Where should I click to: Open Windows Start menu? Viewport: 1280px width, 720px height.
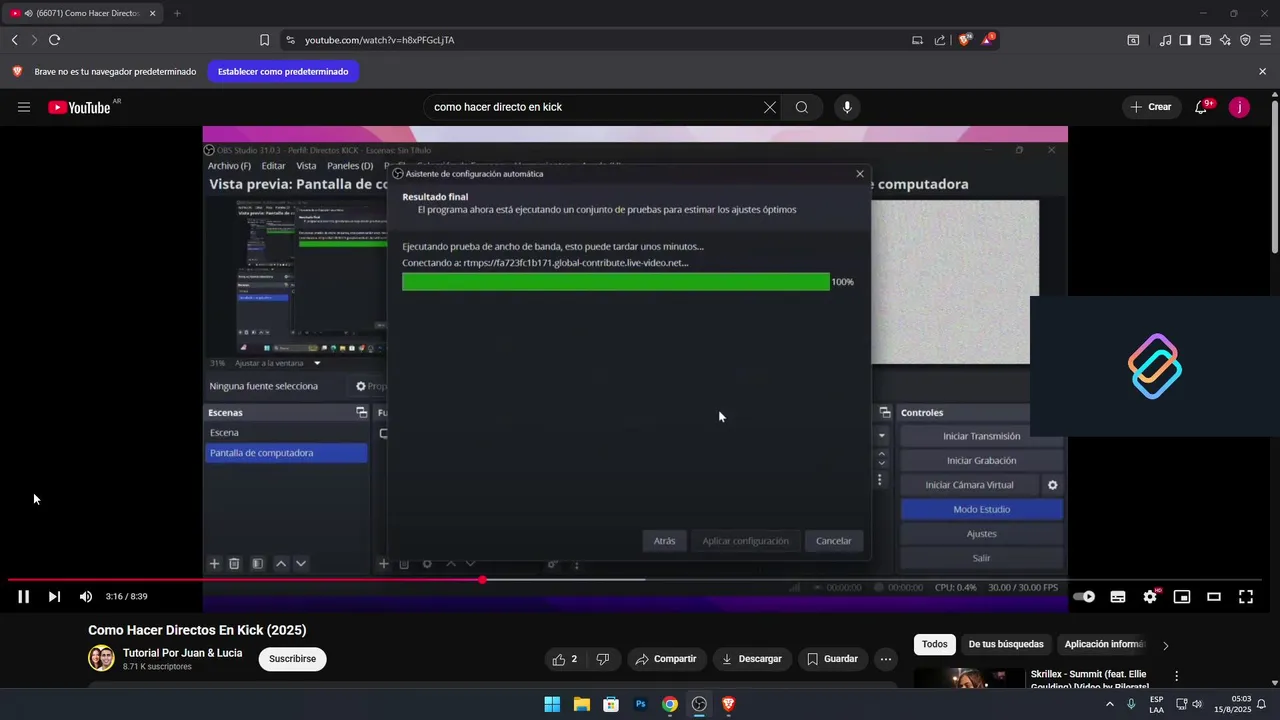(x=552, y=704)
